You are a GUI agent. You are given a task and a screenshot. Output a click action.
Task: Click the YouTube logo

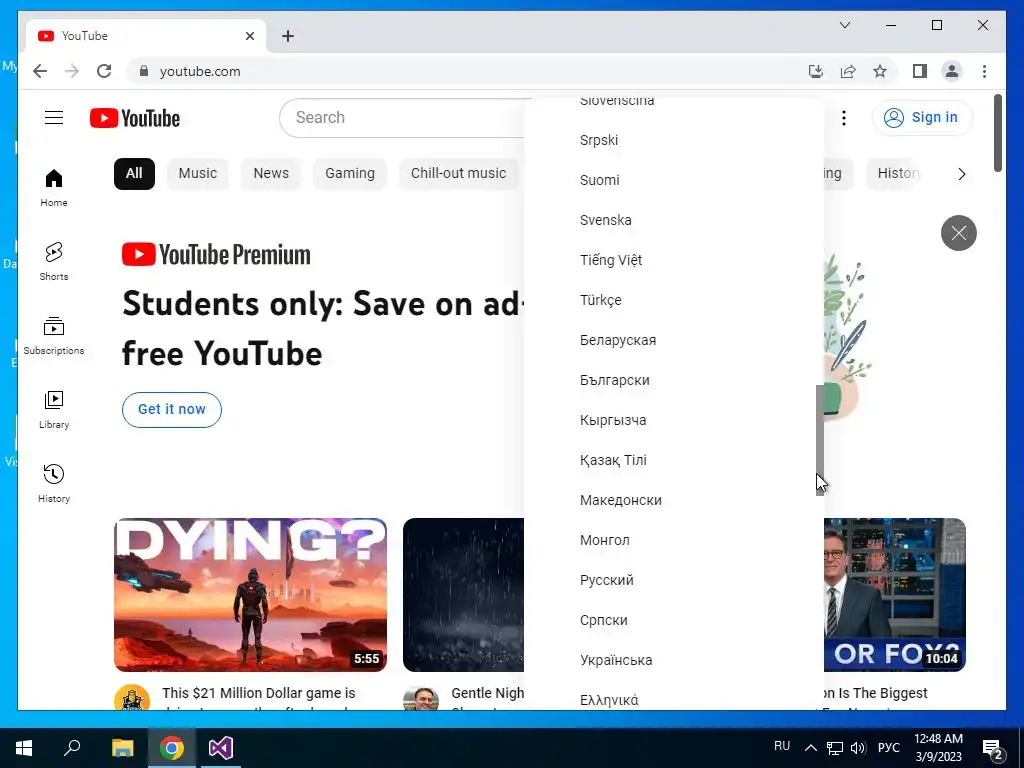(x=135, y=118)
